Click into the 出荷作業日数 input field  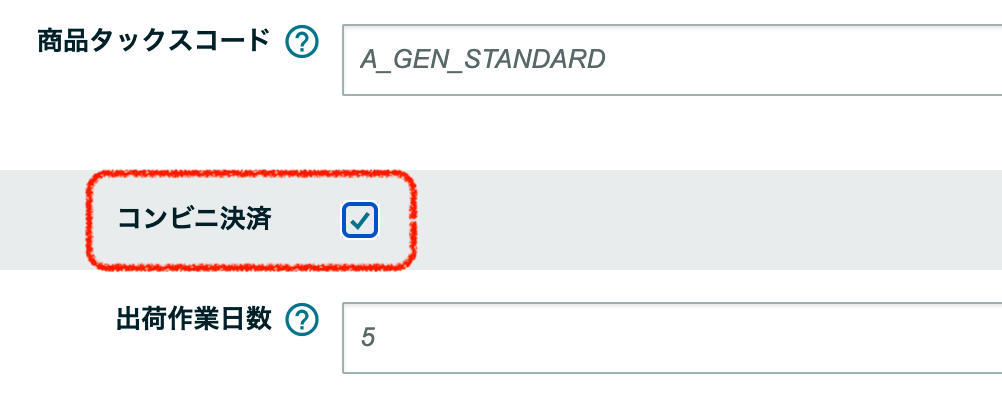(x=670, y=337)
